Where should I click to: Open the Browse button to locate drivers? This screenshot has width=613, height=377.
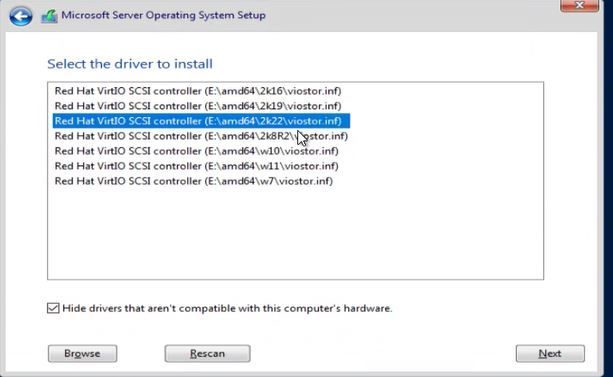82,354
